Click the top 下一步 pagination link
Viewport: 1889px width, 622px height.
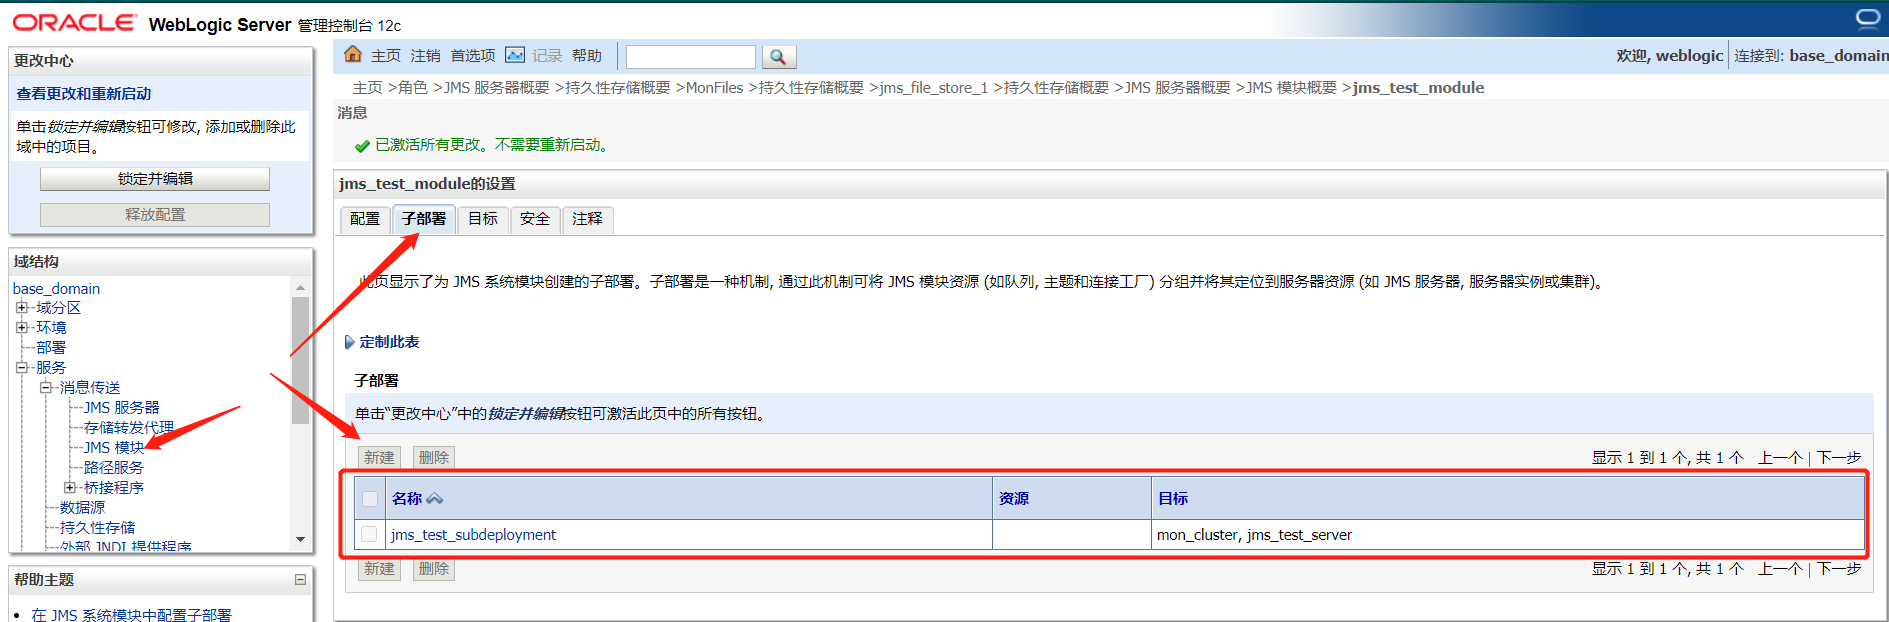pos(1839,458)
